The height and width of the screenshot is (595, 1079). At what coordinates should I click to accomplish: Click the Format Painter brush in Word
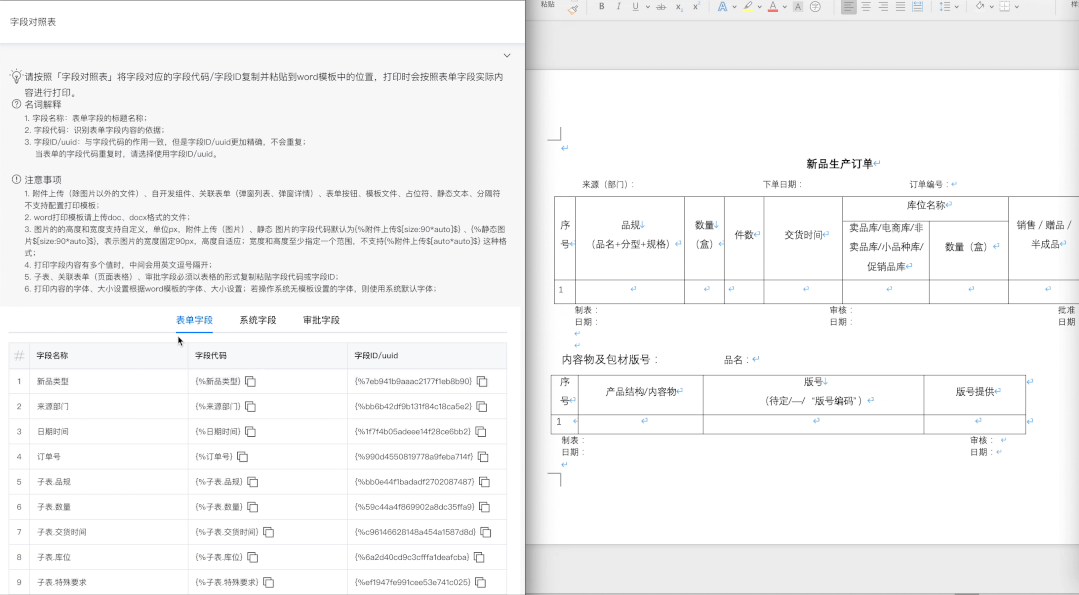(573, 8)
